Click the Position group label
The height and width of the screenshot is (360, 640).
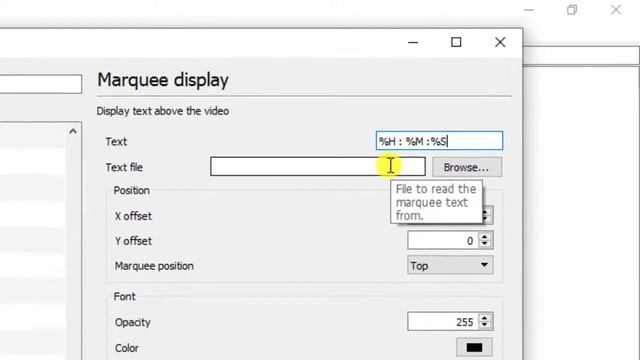tap(131, 191)
